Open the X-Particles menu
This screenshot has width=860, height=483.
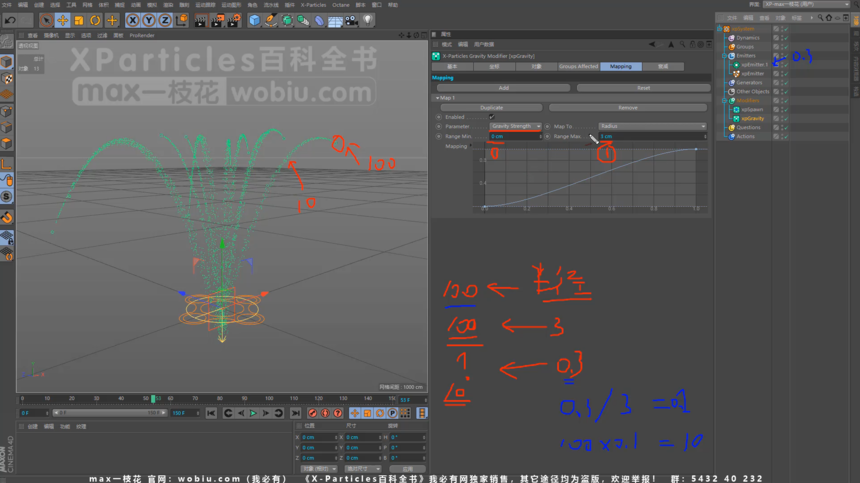point(313,5)
